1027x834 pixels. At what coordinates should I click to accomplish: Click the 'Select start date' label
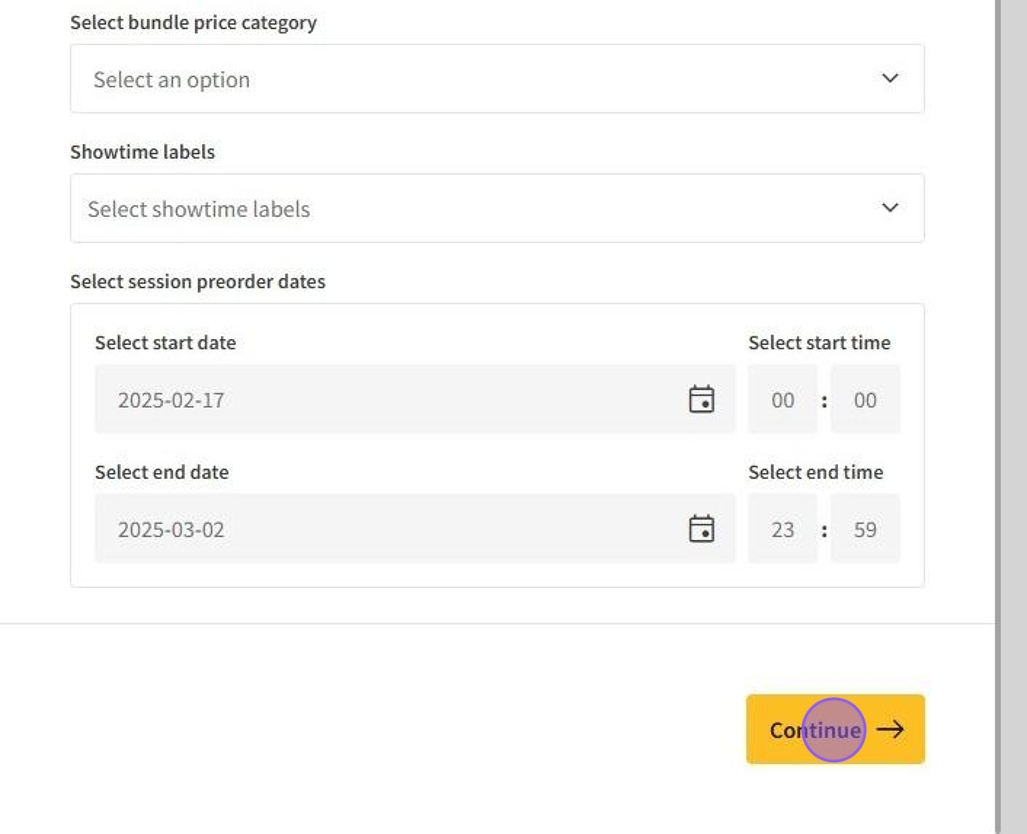point(165,343)
